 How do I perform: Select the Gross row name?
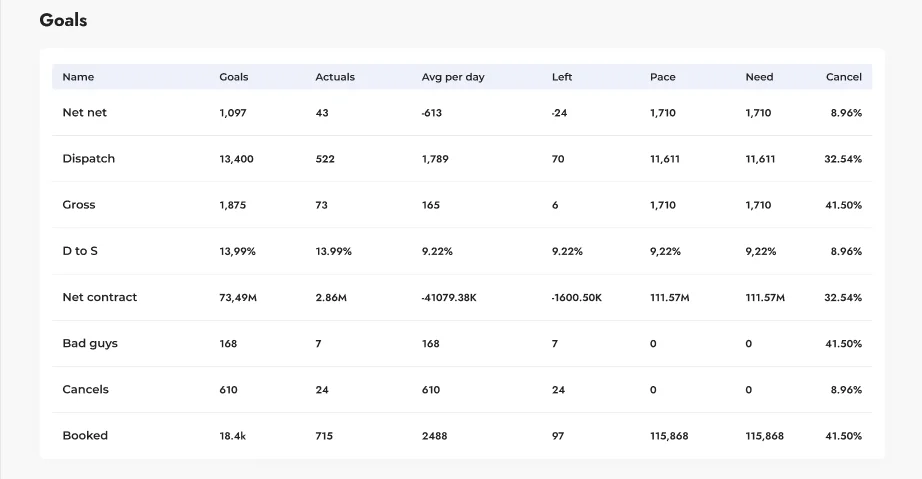click(79, 205)
